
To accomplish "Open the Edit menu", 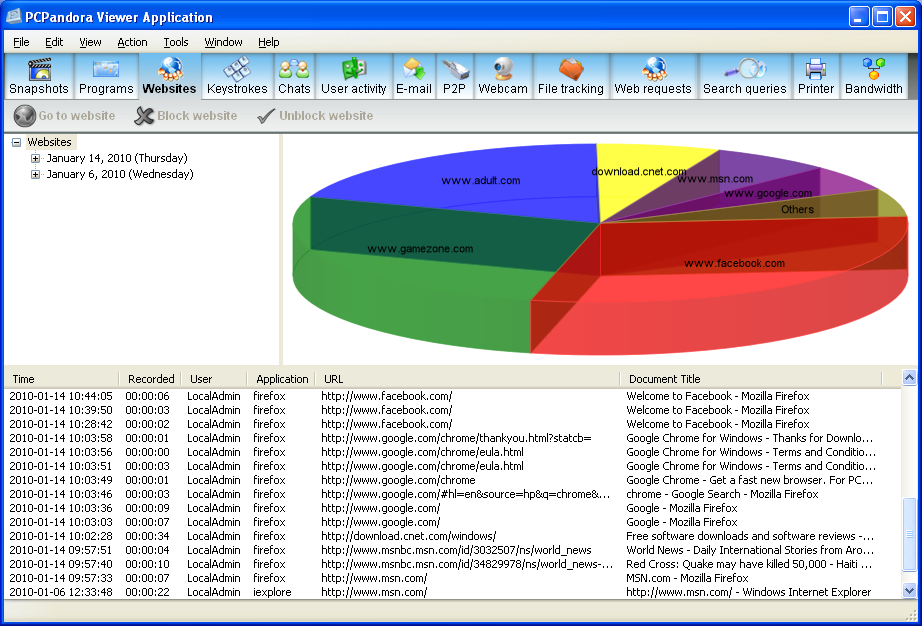I will [54, 42].
